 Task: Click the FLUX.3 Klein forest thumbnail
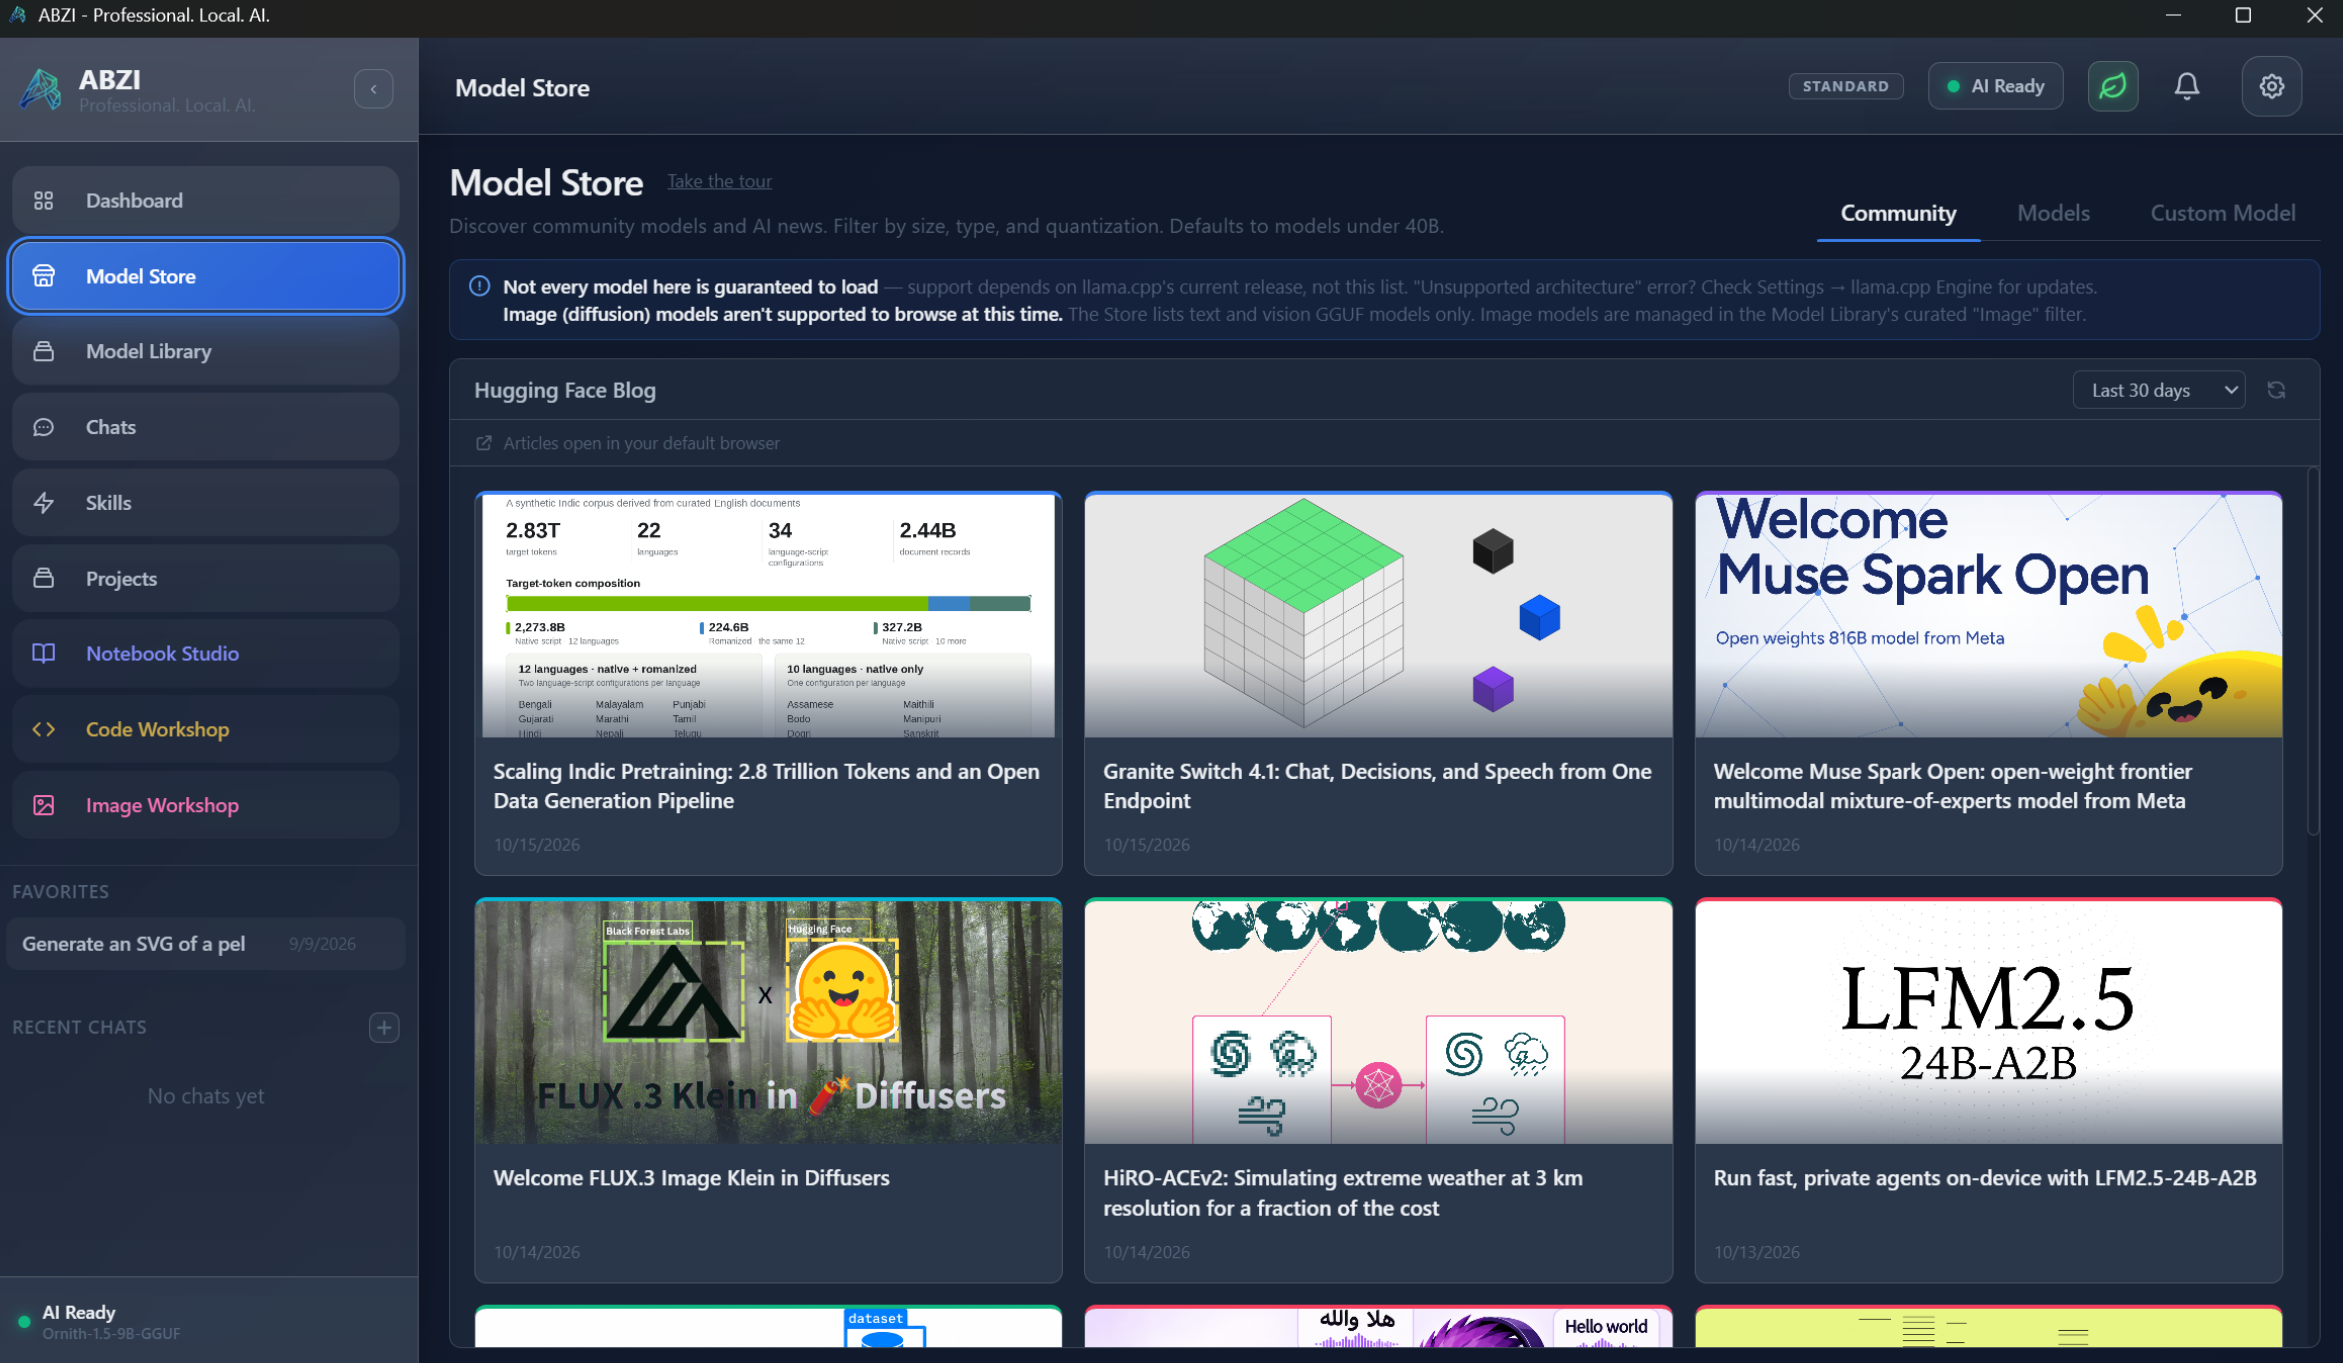tap(768, 1022)
